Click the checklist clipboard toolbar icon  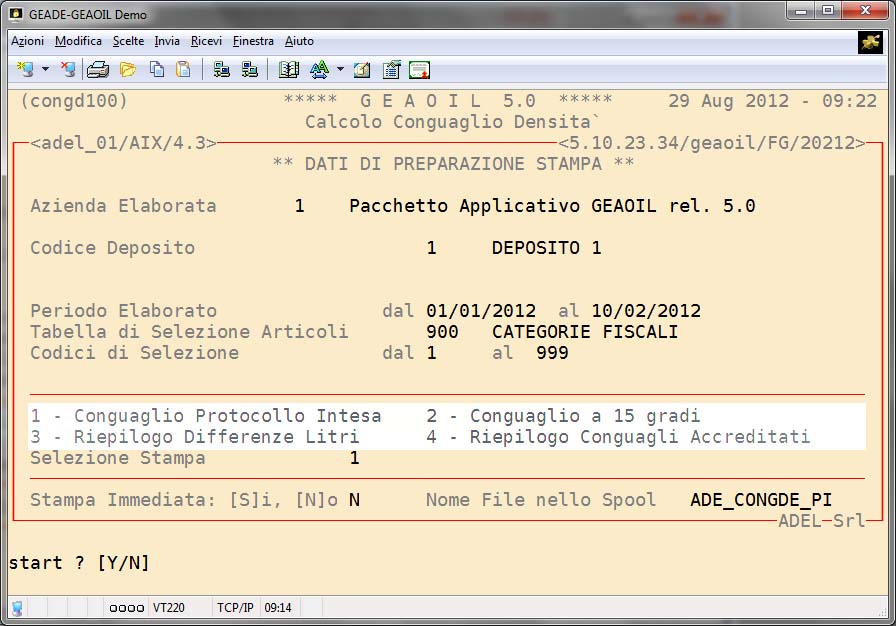click(391, 70)
